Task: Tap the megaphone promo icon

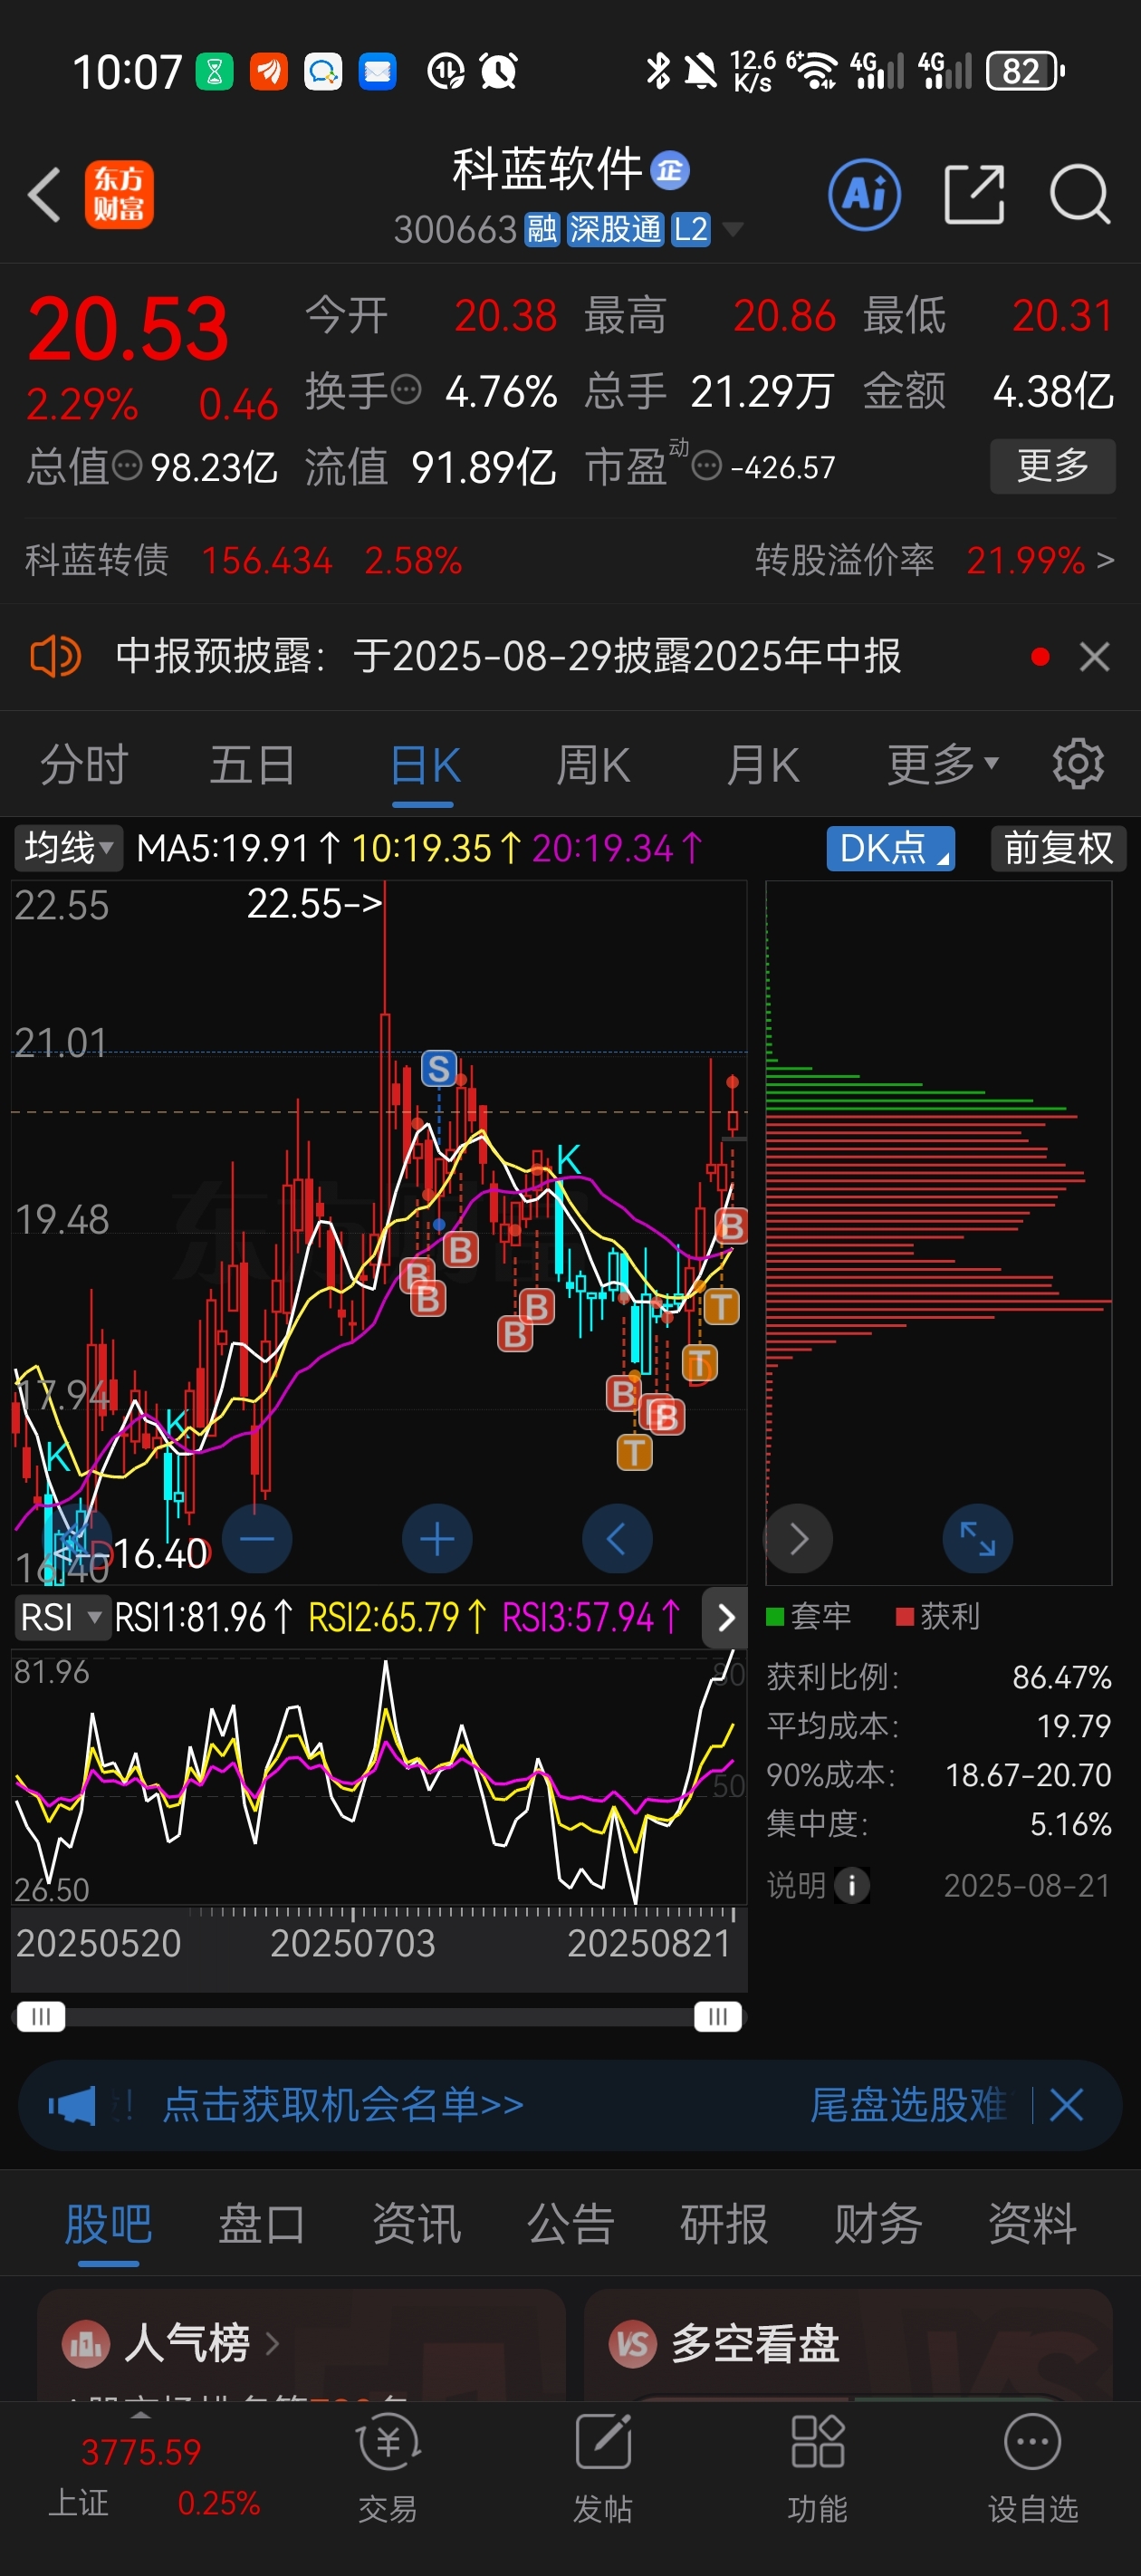Action: pos(72,2105)
